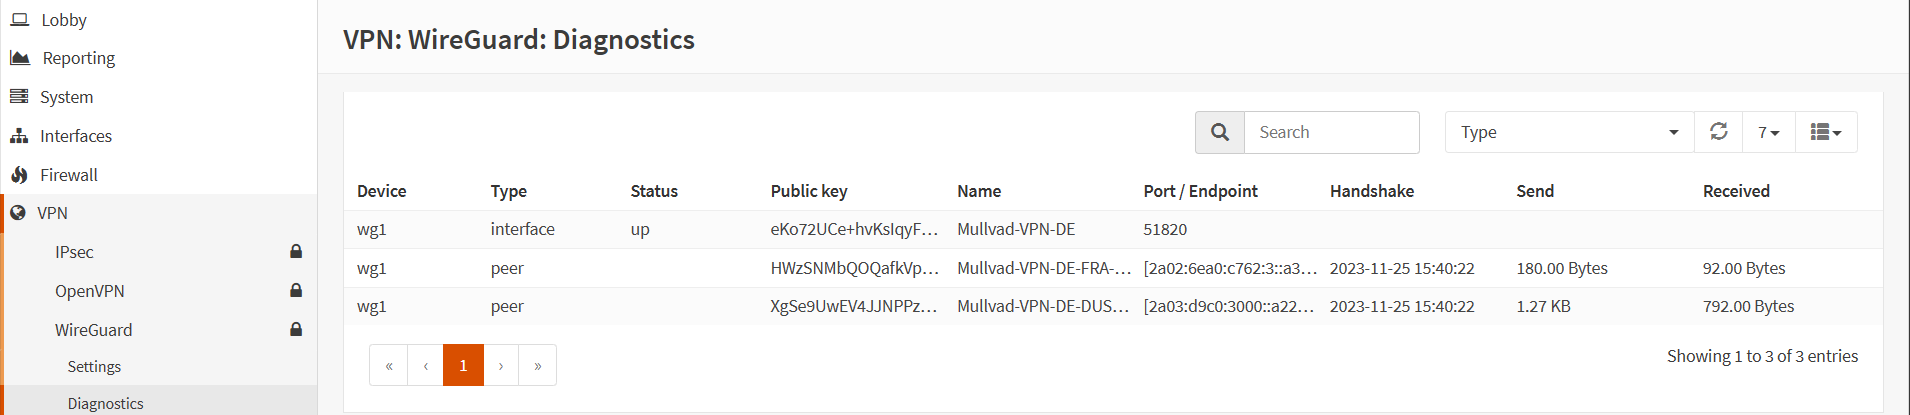This screenshot has width=1910, height=415.
Task: Open the rows-per-page 7 dropdown
Action: [1769, 132]
